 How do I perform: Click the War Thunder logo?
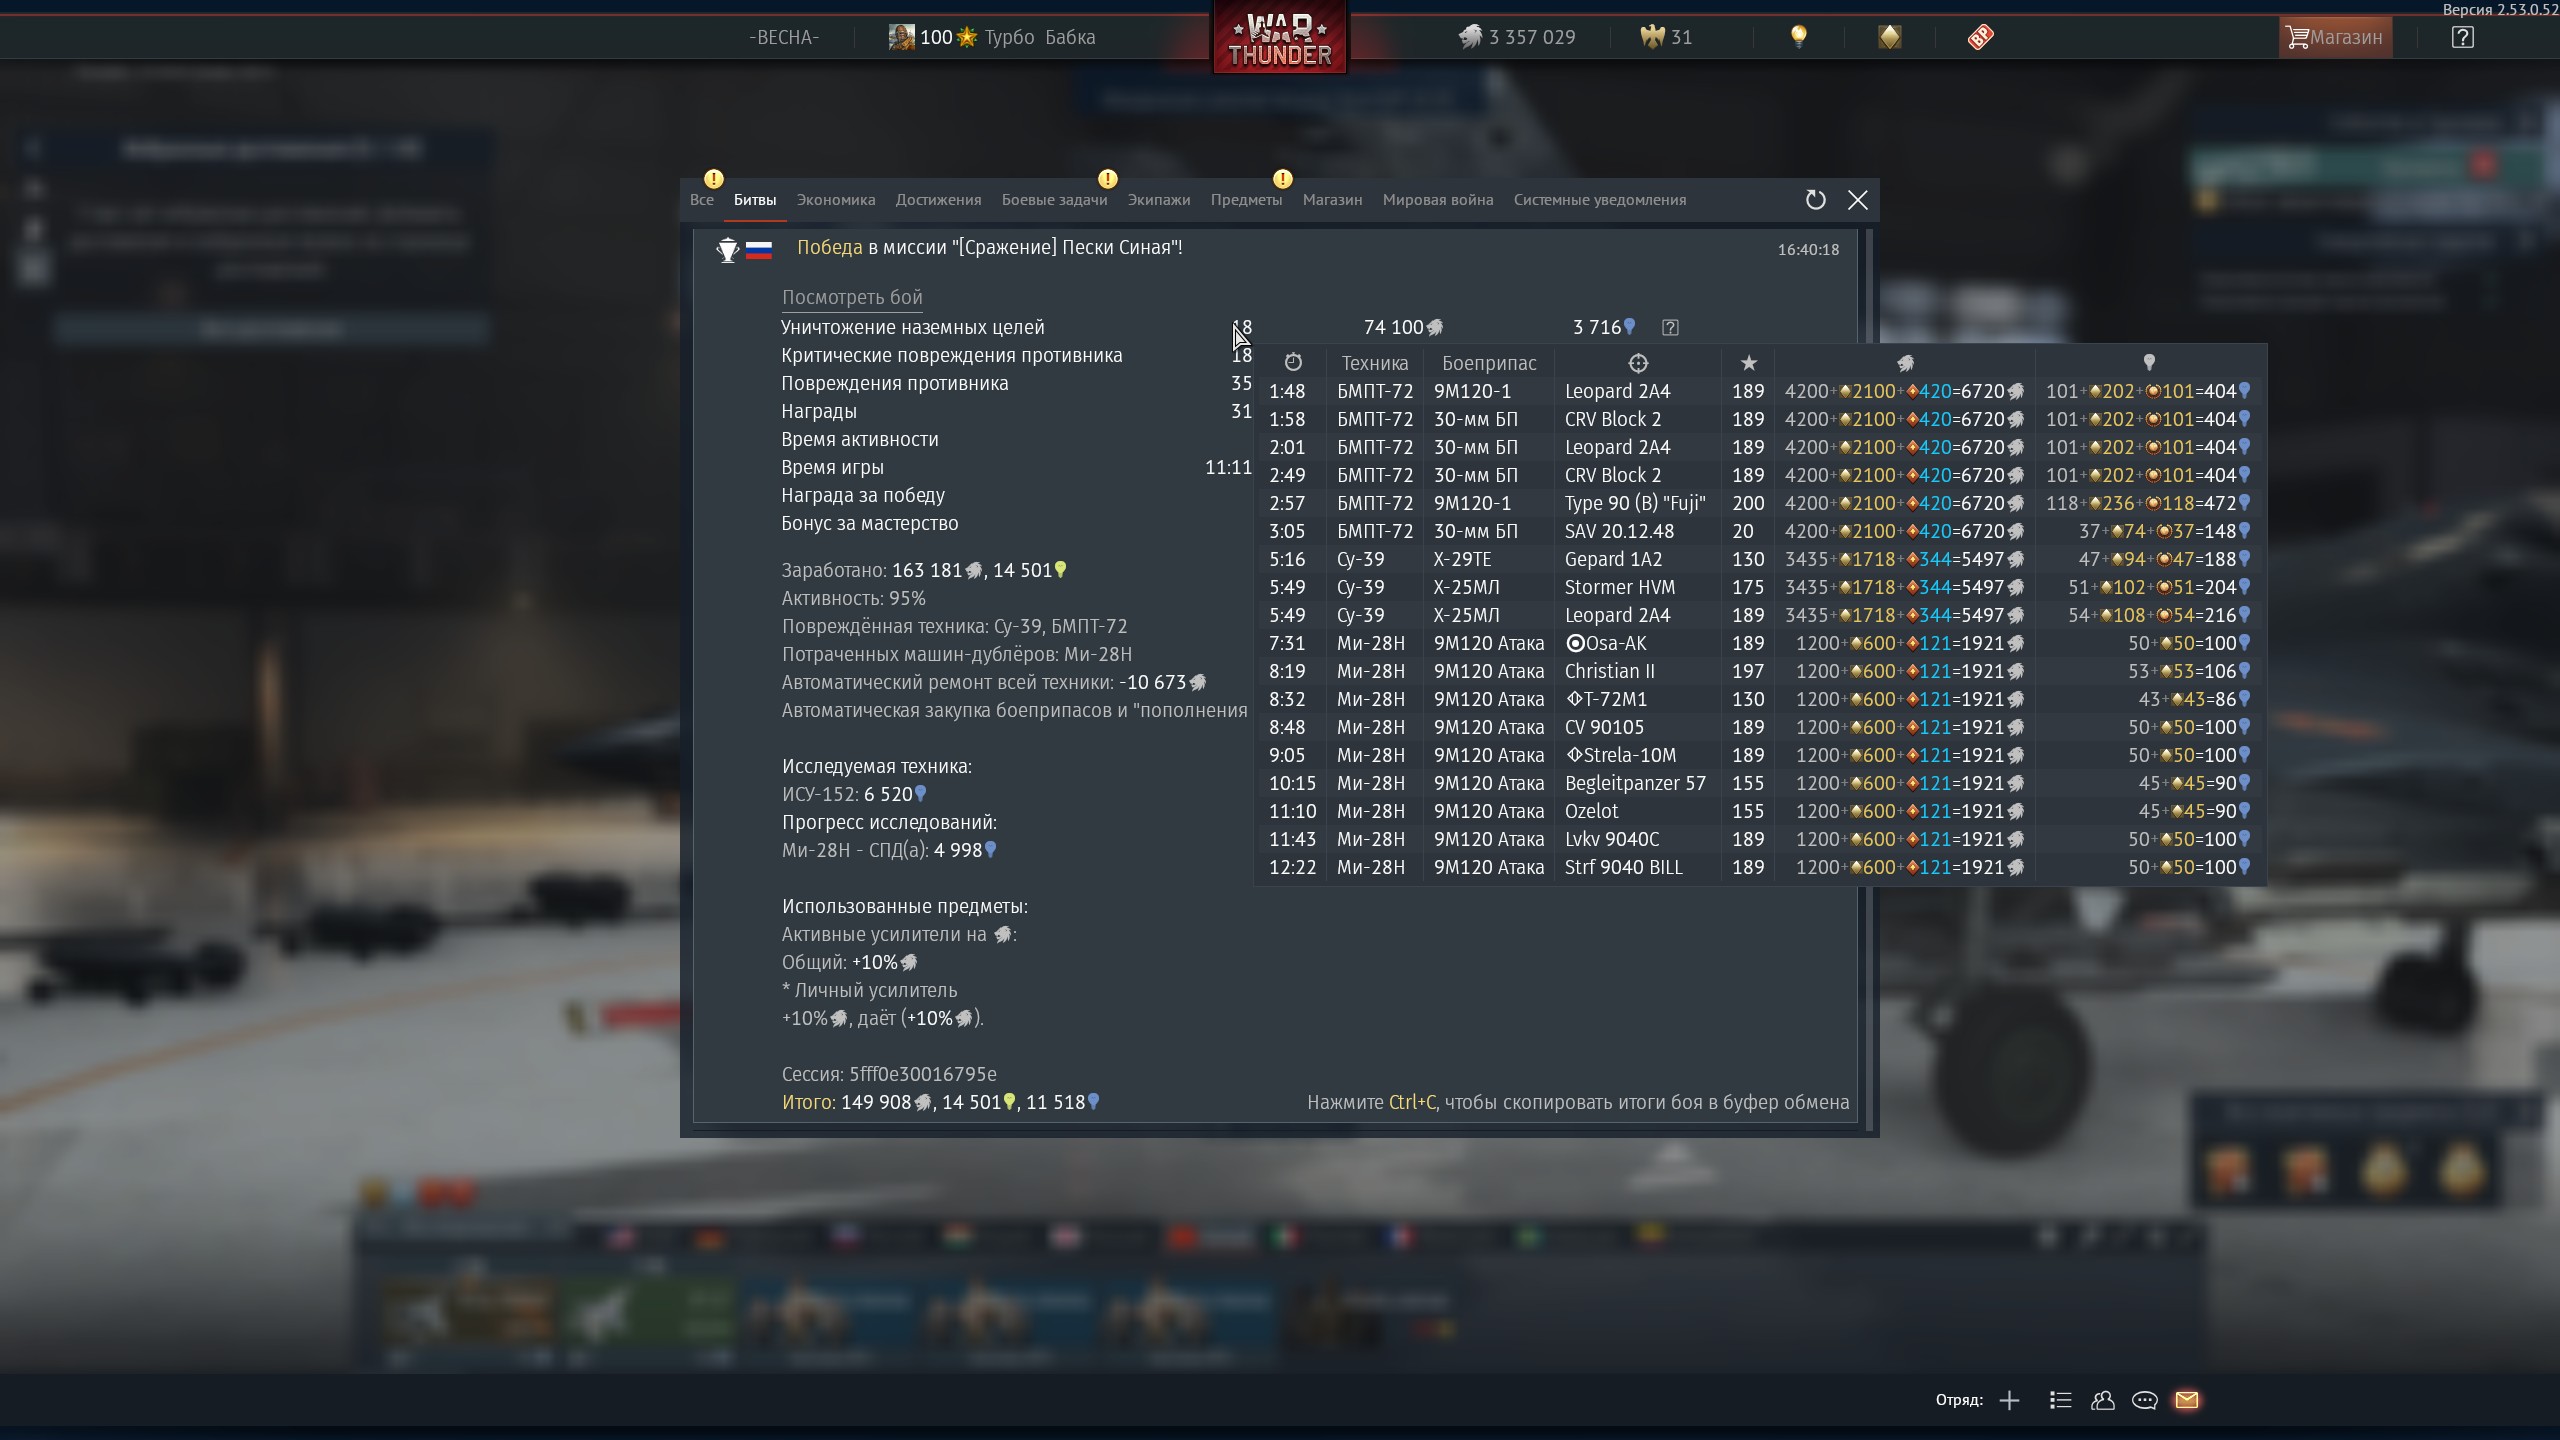point(1279,40)
